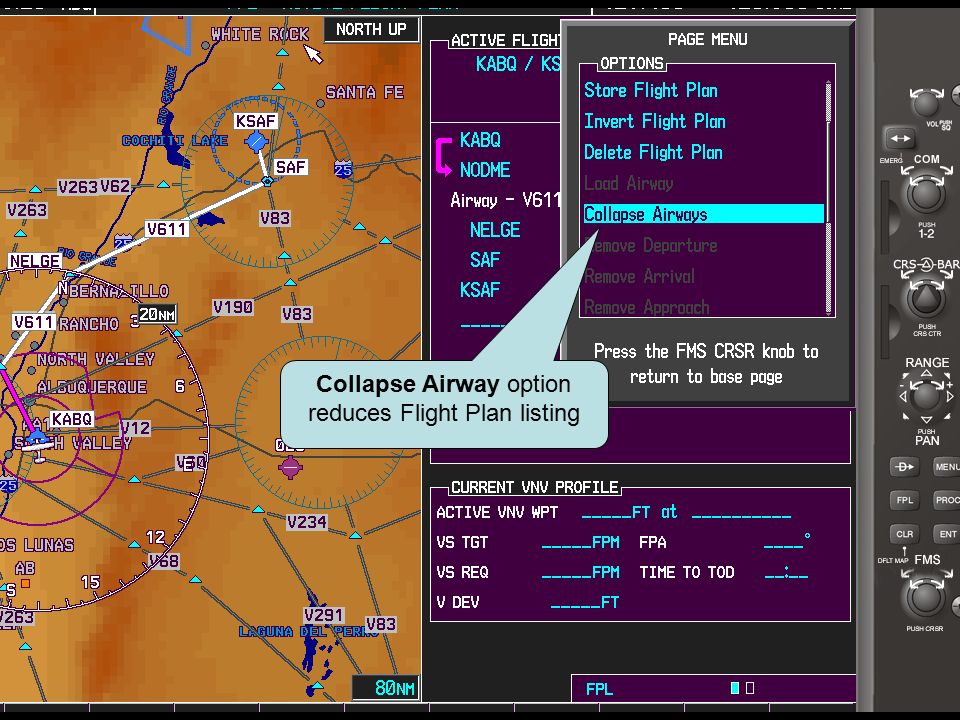
Task: Click the MENU key
Action: pos(946,467)
